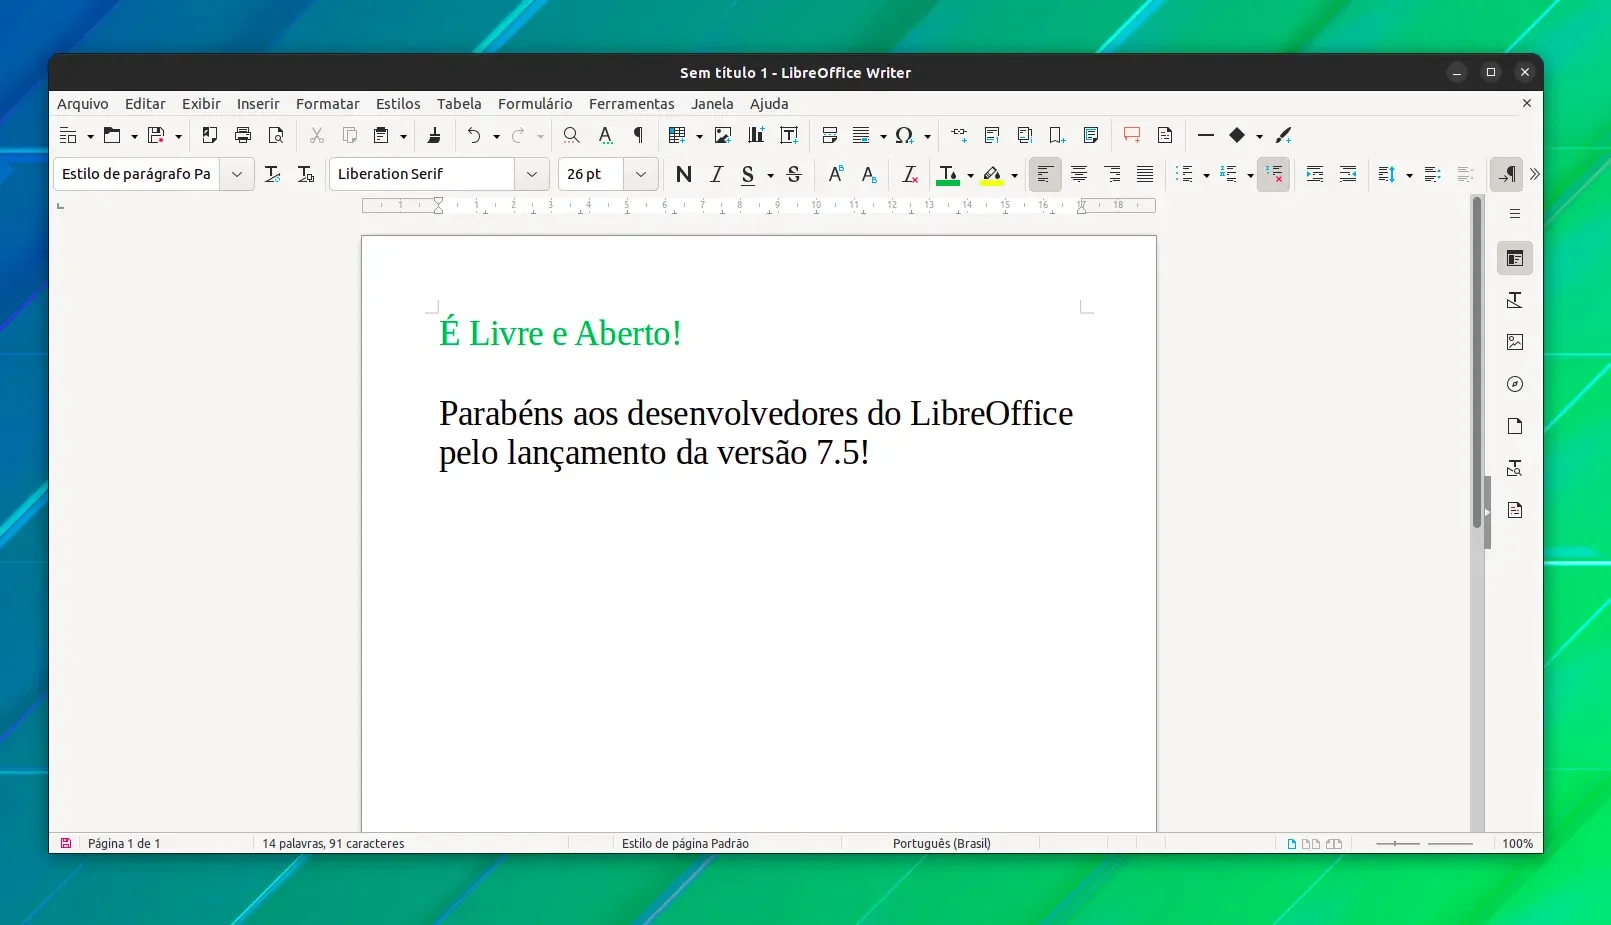
Task: Click the Insert Page Break icon
Action: [829, 135]
